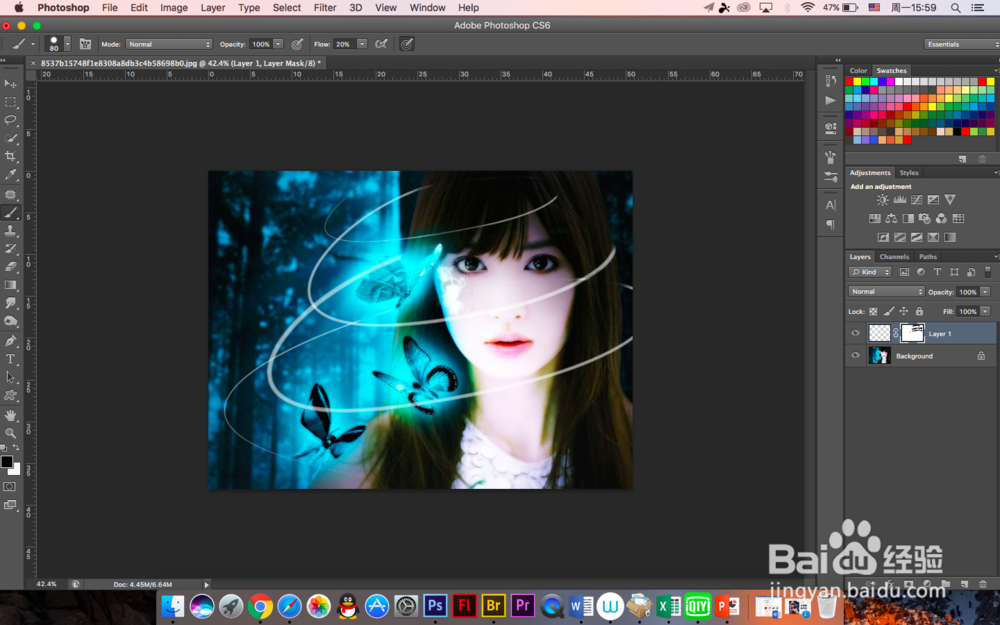Select the Horizontal Type tool

(x=10, y=359)
